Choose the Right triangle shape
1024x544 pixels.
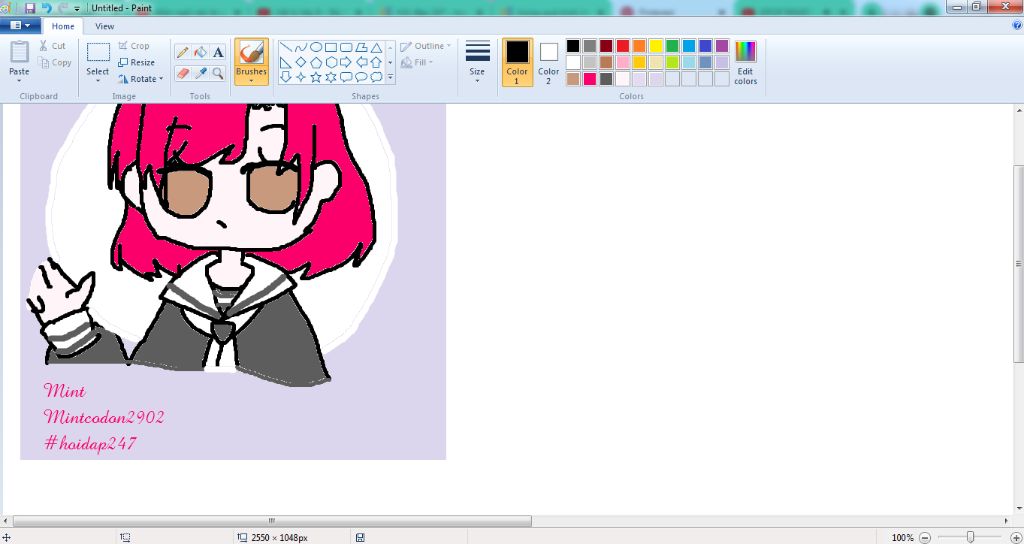[285, 63]
